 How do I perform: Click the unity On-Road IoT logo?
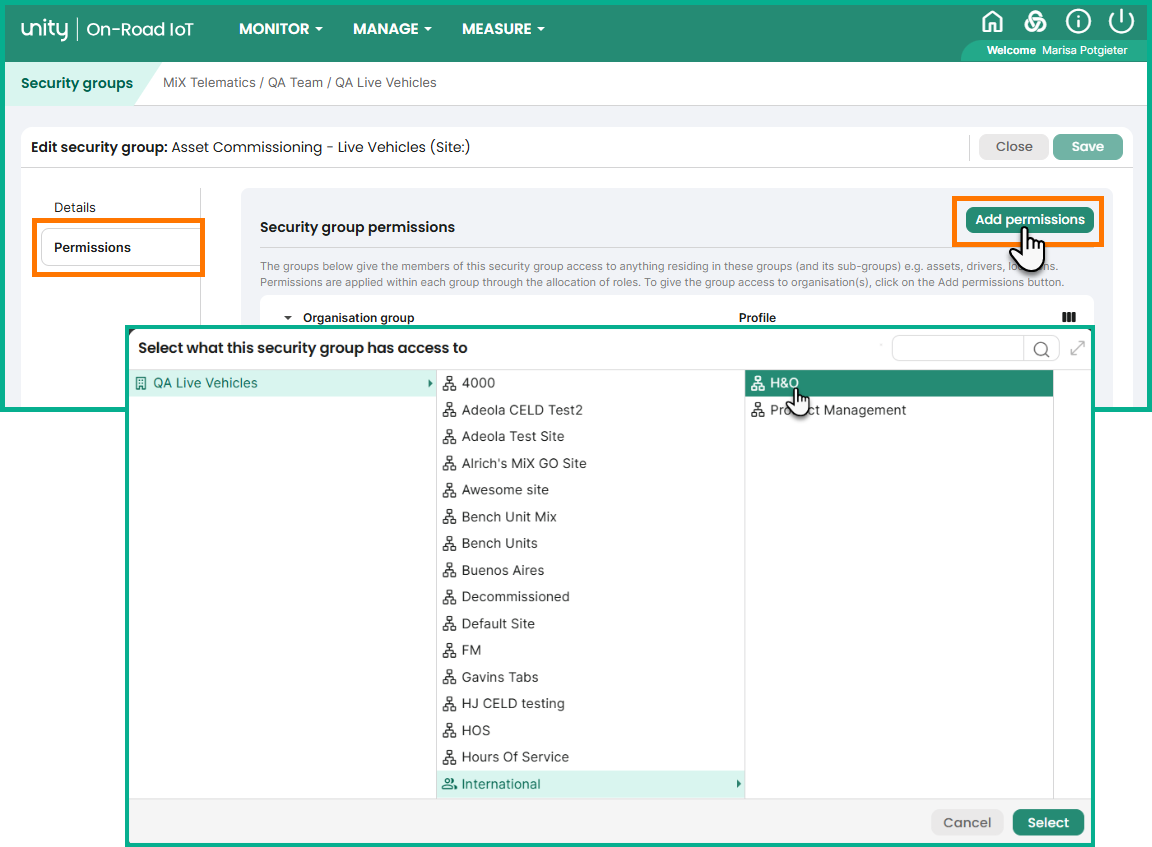pyautogui.click(x=107, y=29)
